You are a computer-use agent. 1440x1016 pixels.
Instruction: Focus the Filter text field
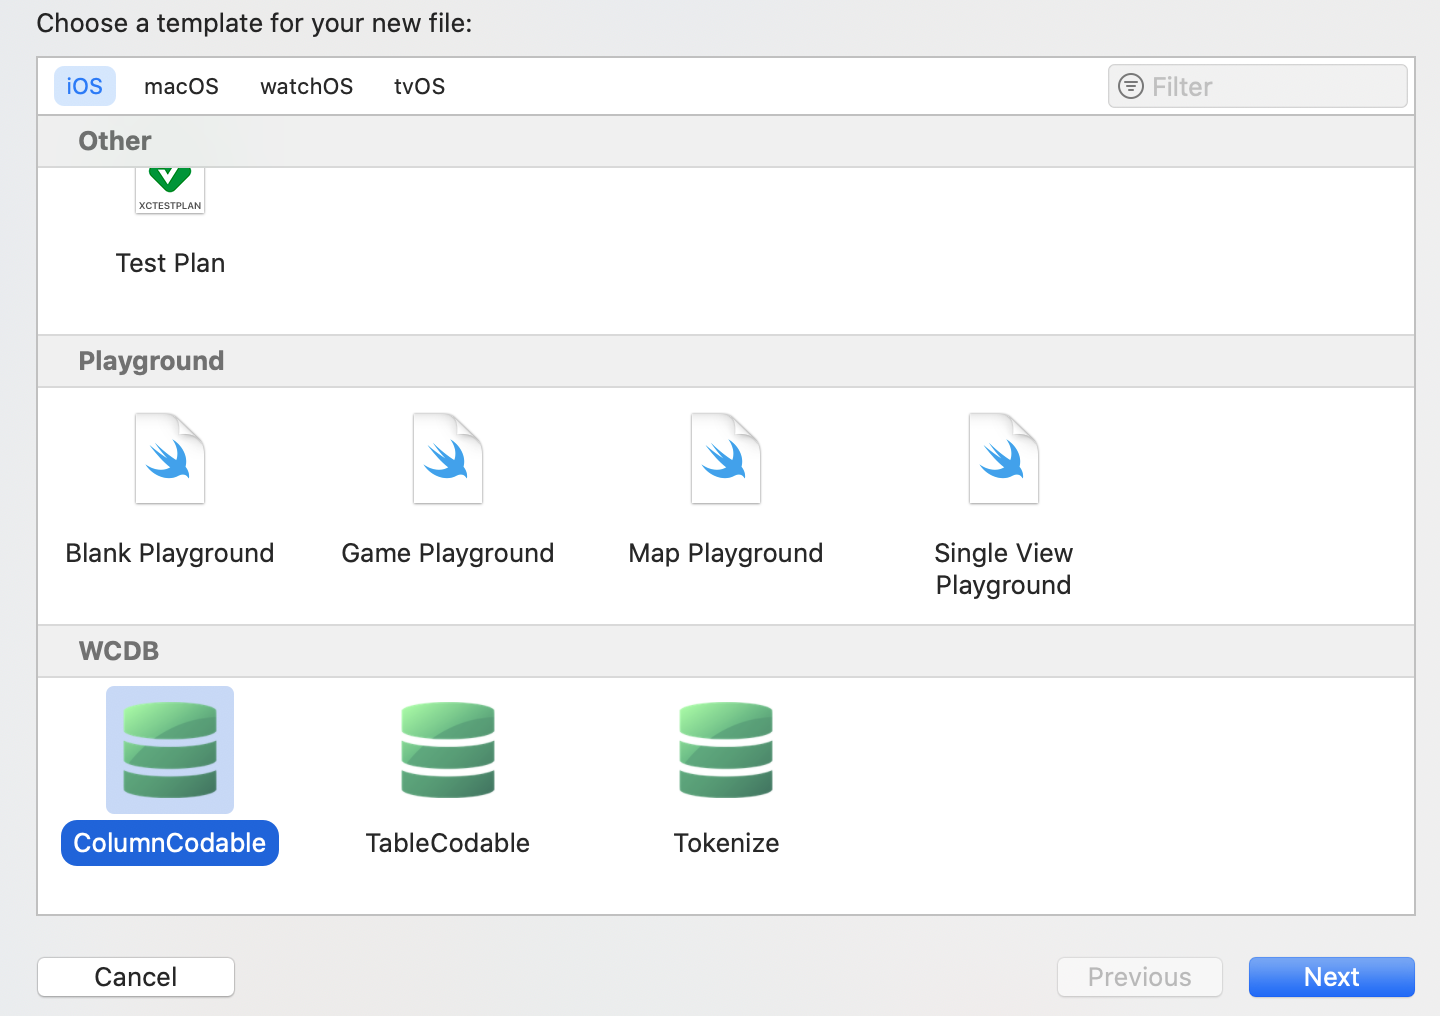pos(1258,86)
